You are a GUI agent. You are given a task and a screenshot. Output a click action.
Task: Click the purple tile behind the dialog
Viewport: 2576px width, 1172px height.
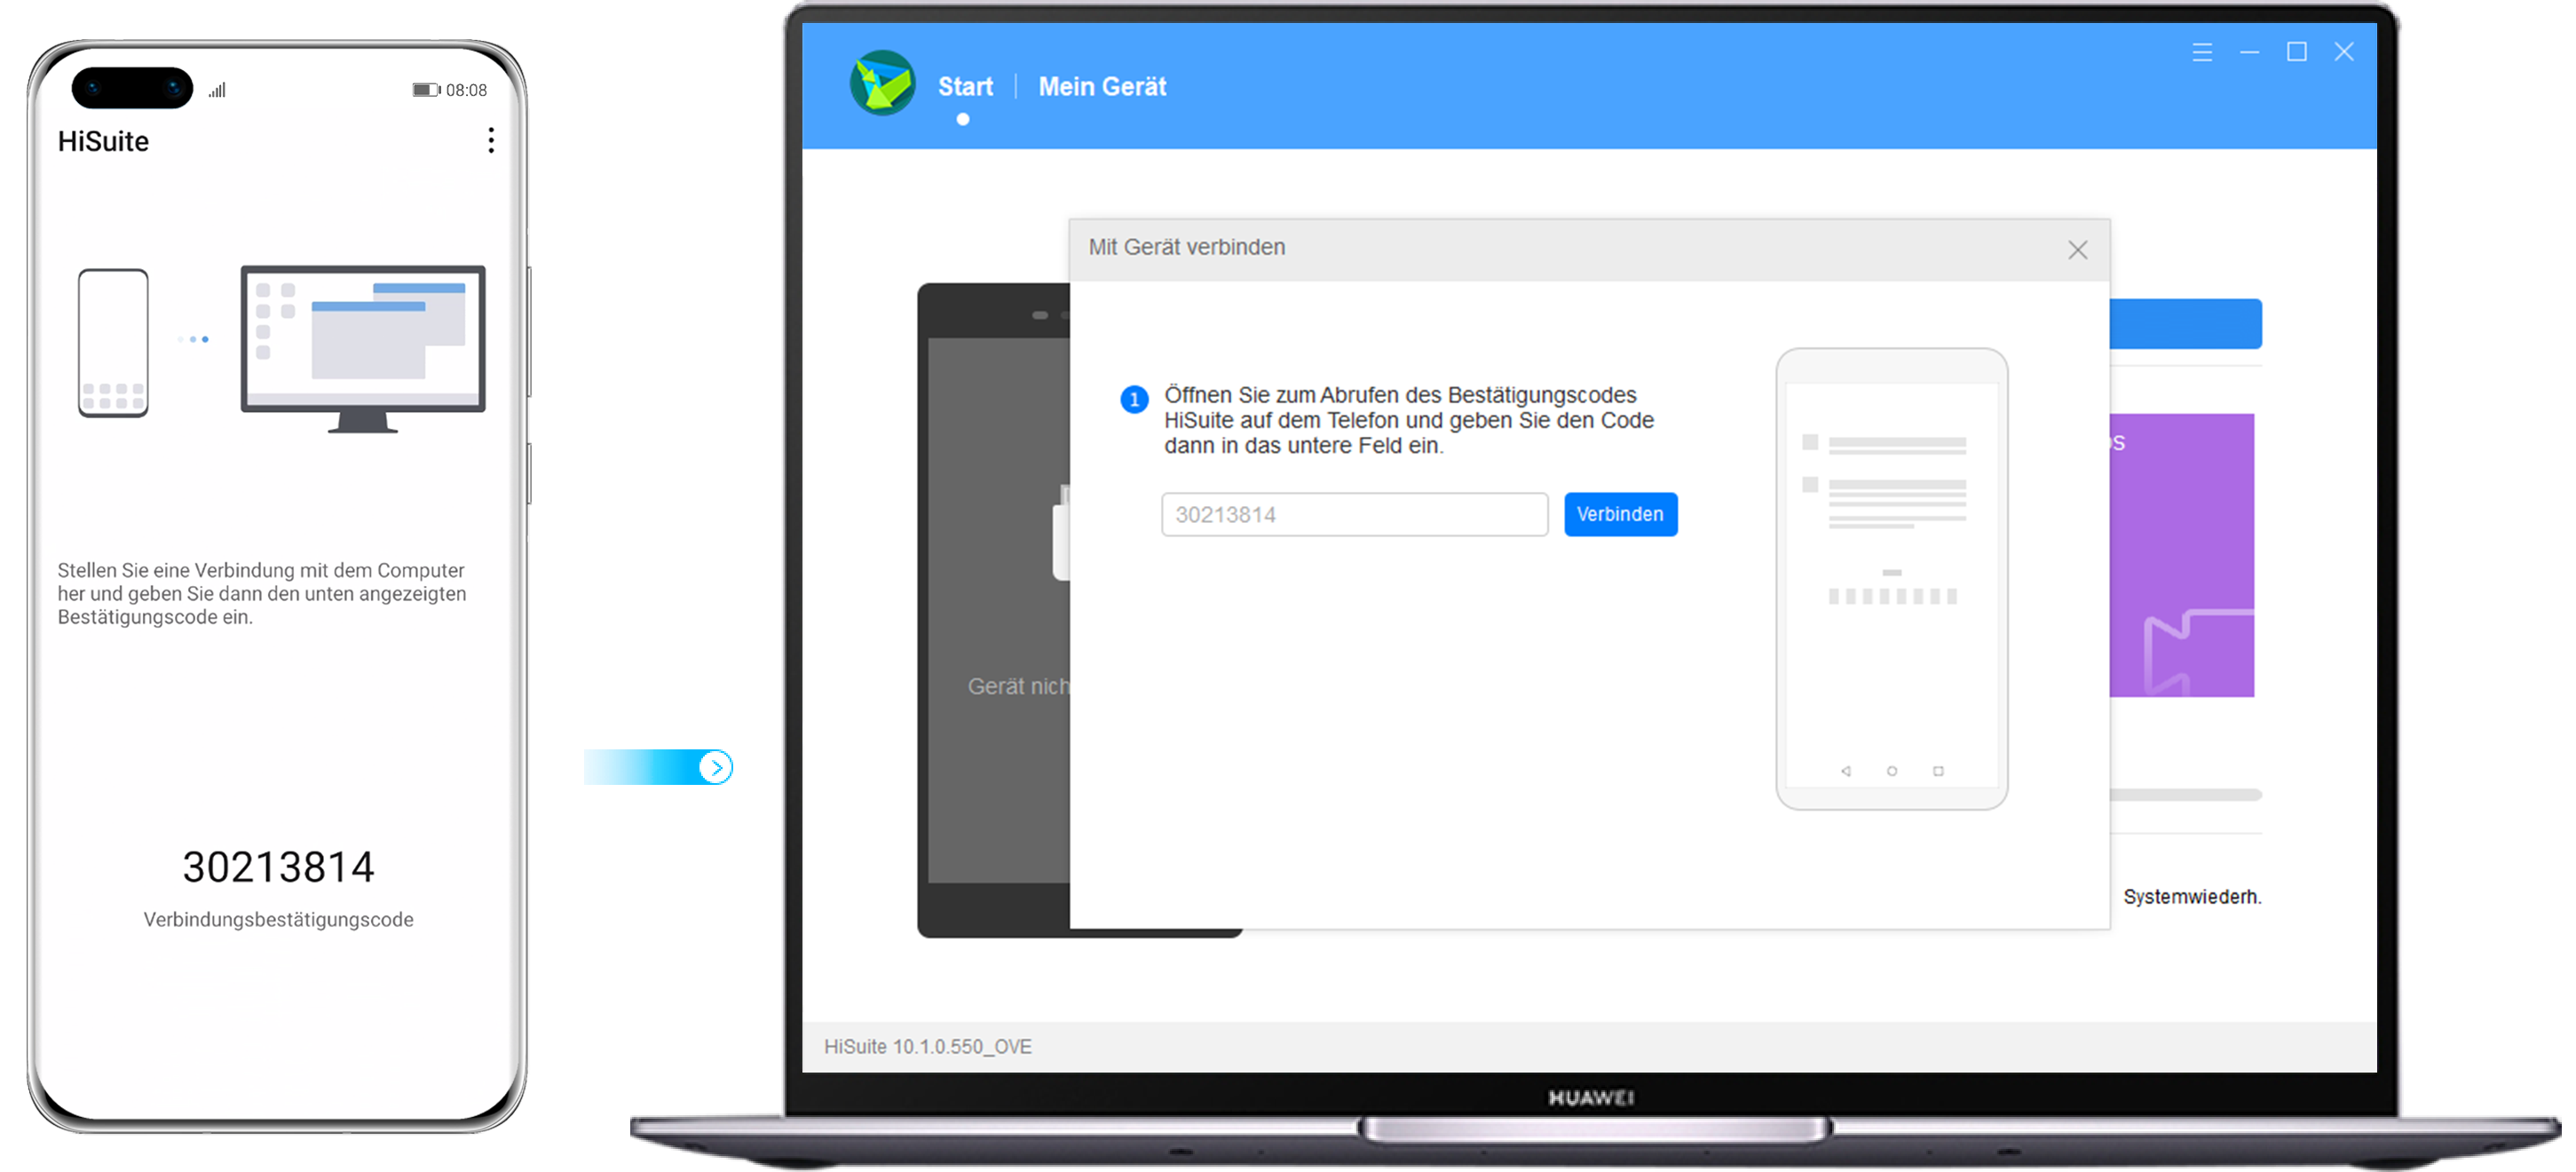click(x=2181, y=555)
